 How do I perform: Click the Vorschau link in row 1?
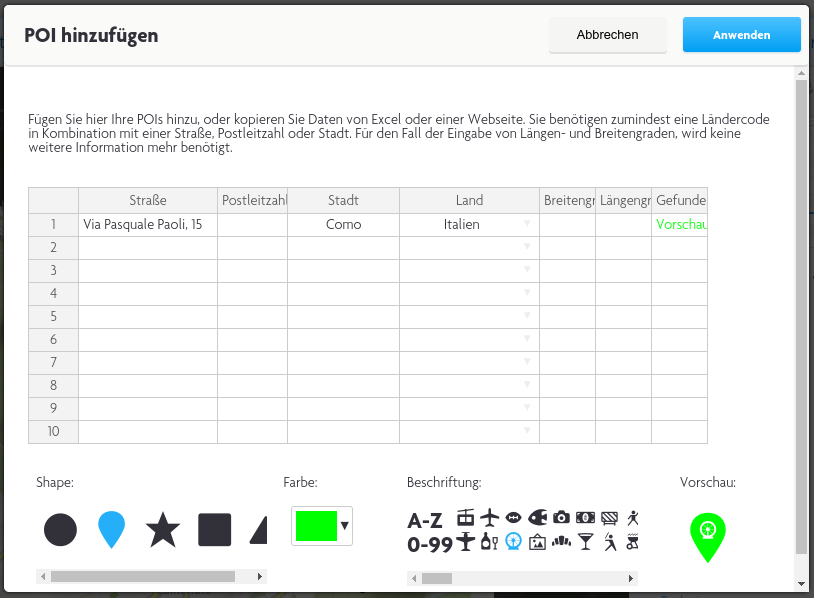(x=680, y=225)
